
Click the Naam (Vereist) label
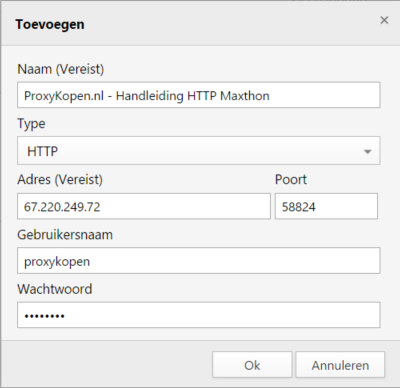point(61,69)
